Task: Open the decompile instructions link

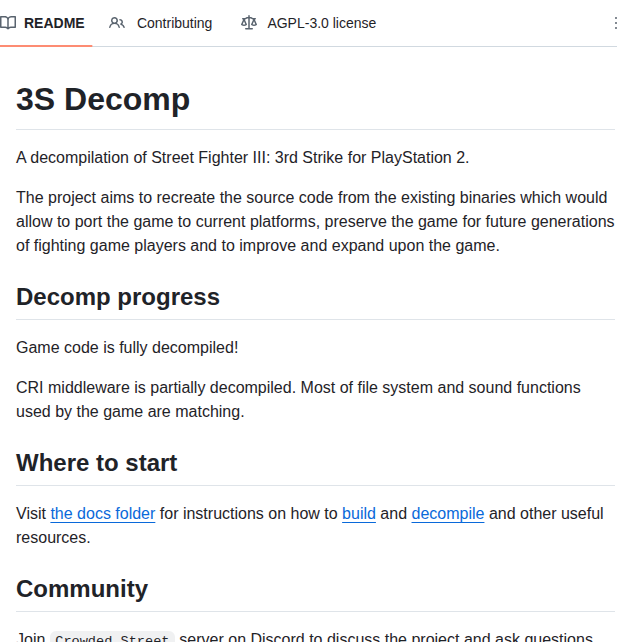Action: point(447,513)
